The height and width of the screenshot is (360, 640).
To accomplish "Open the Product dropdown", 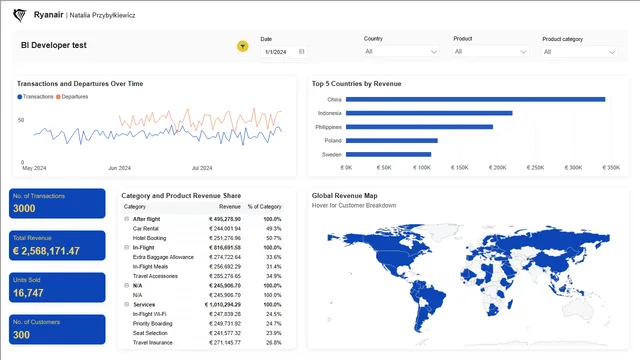I will (x=490, y=51).
